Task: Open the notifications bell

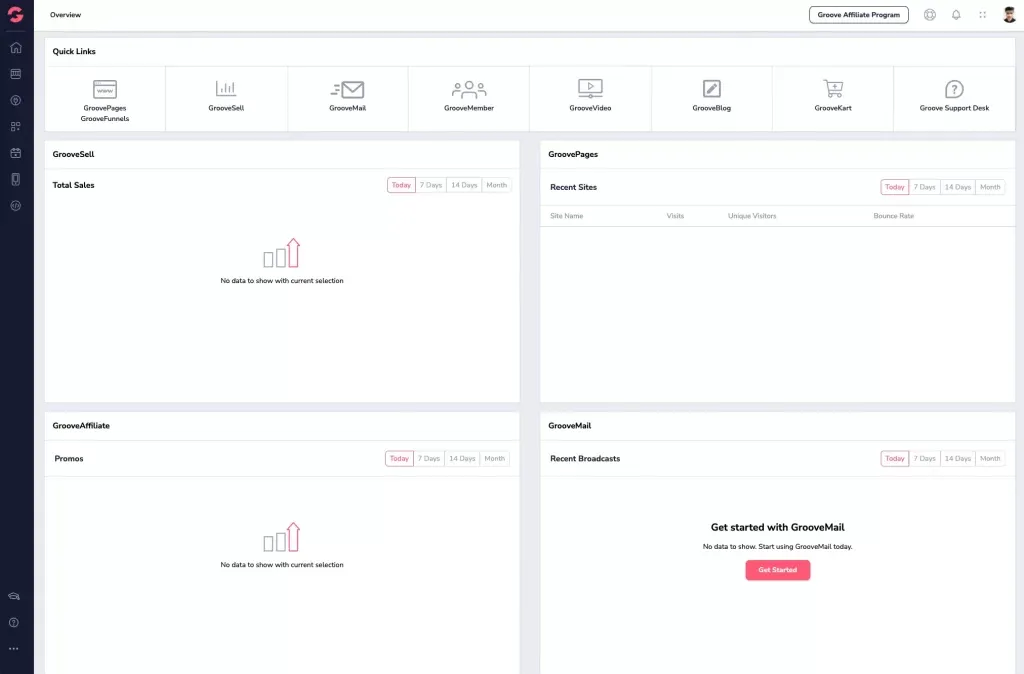Action: 956,14
